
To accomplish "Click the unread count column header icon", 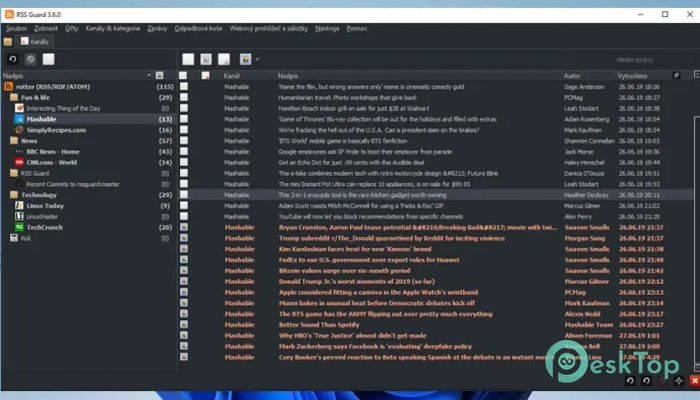I will point(159,75).
